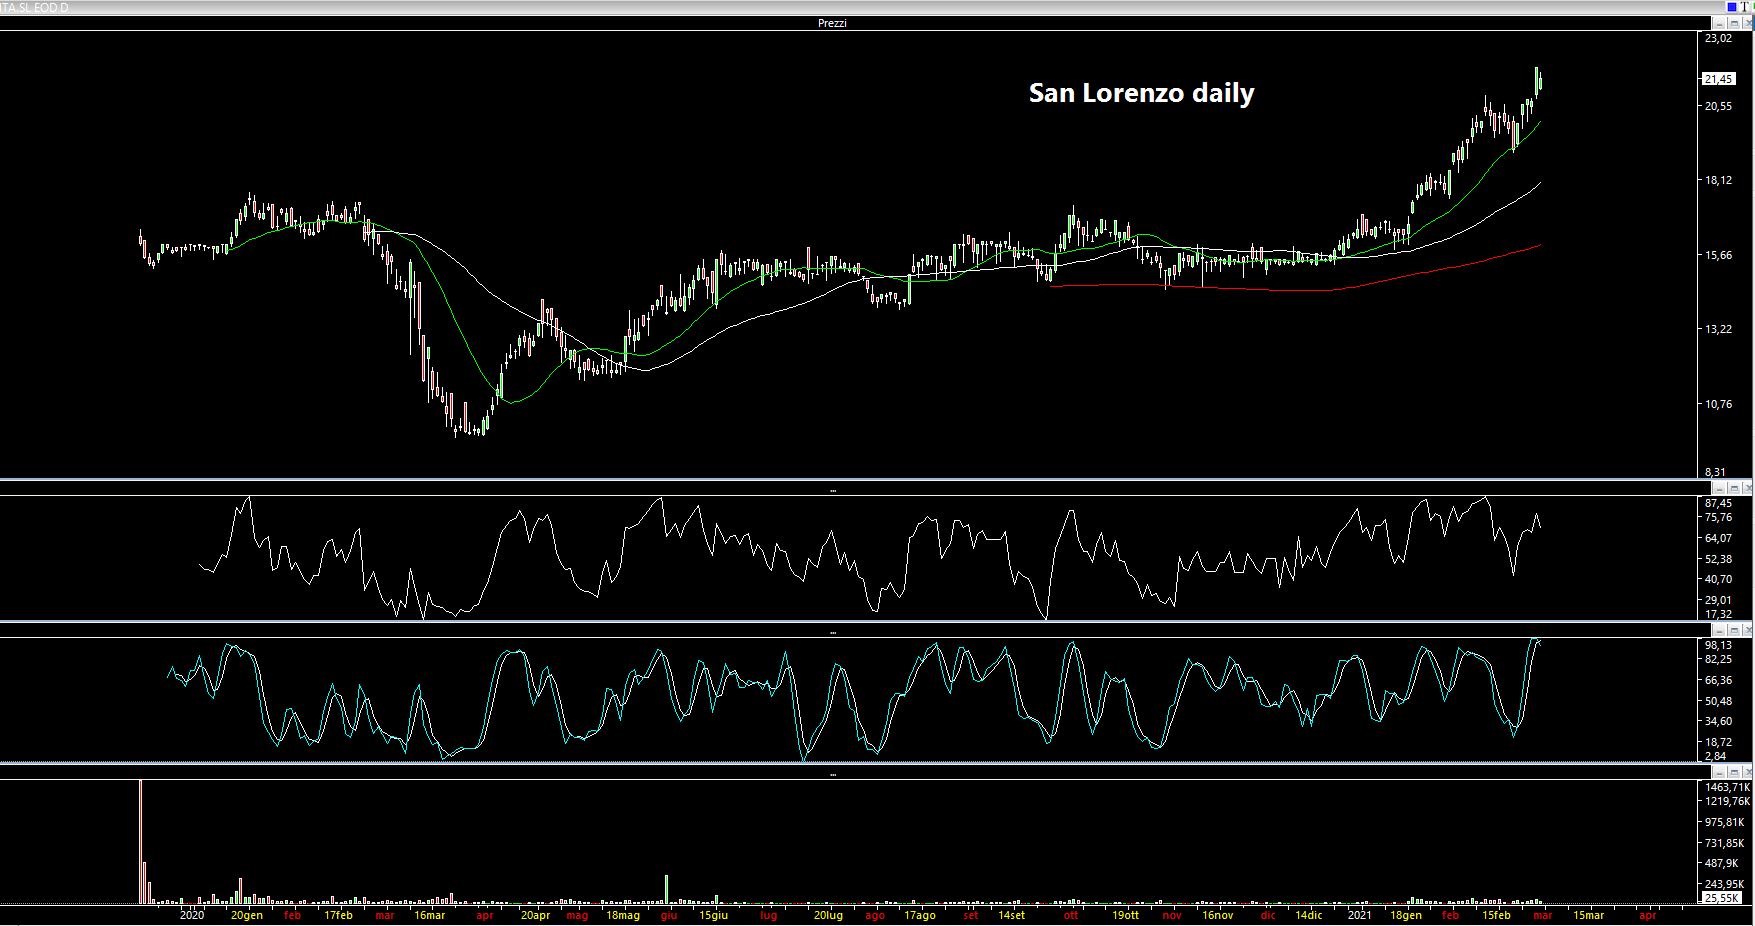This screenshot has width=1755, height=926.
Task: Click the splitter handle between price and RSI panels
Action: coord(833,490)
